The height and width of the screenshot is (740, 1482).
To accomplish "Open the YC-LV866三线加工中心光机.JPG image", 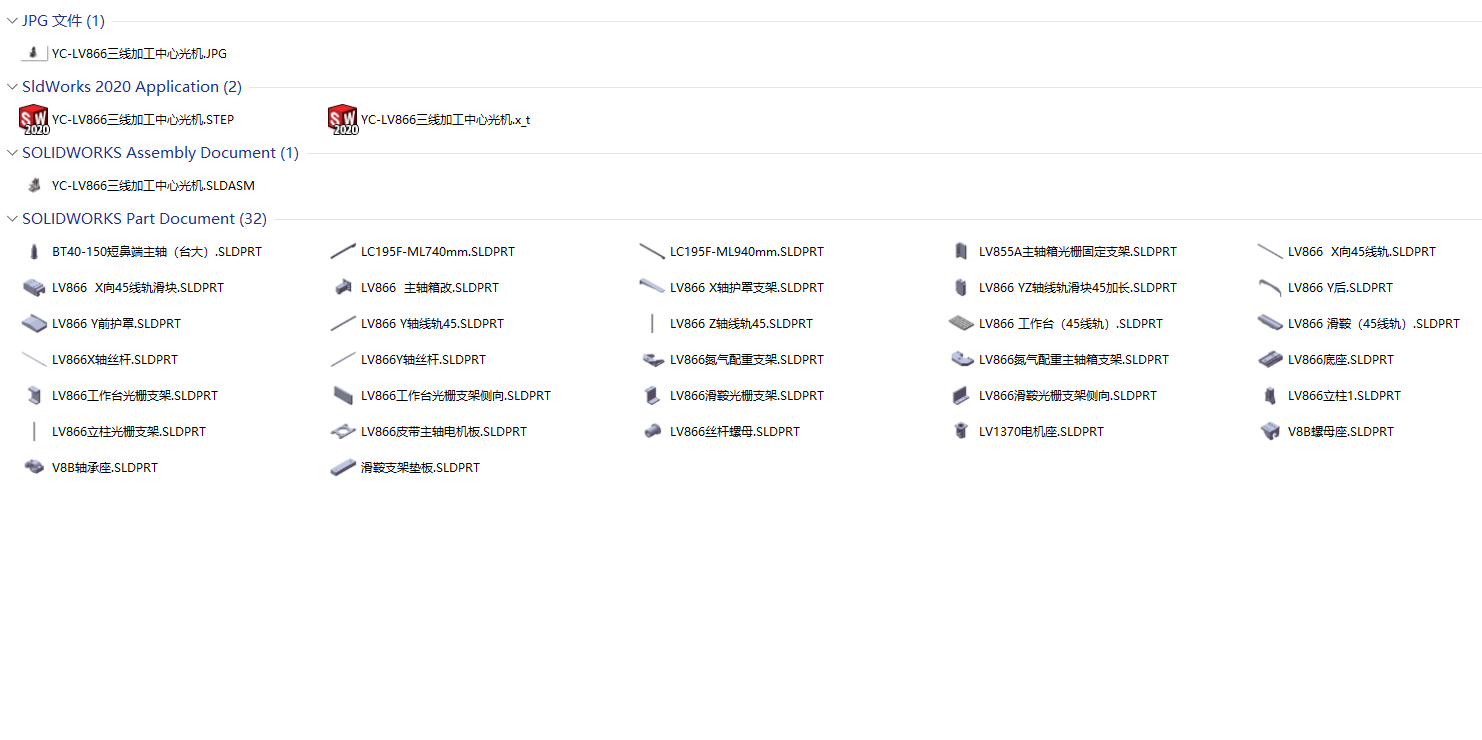I will (x=34, y=53).
